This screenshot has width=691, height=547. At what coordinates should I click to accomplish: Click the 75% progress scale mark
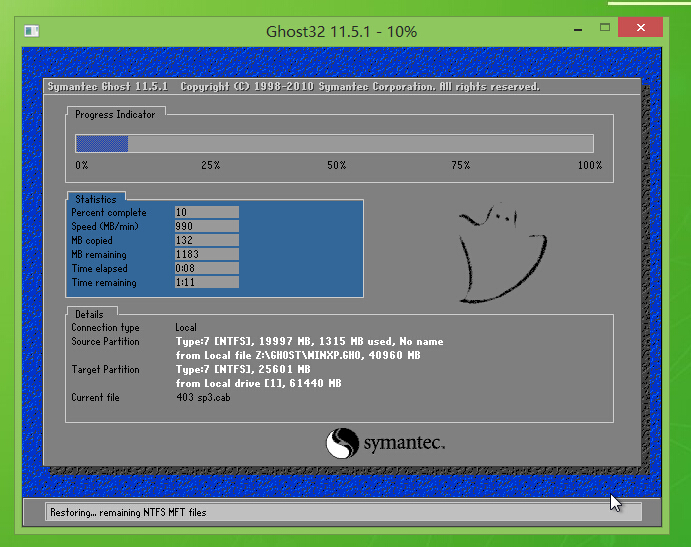(461, 165)
